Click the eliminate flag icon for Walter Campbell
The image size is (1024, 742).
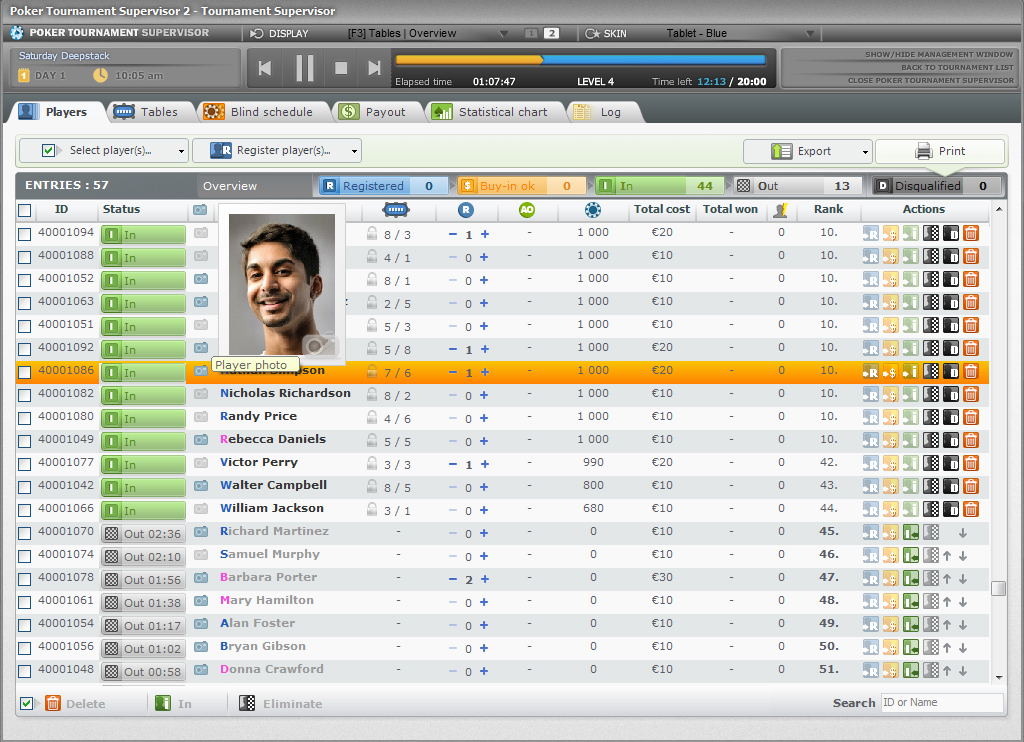[931, 487]
